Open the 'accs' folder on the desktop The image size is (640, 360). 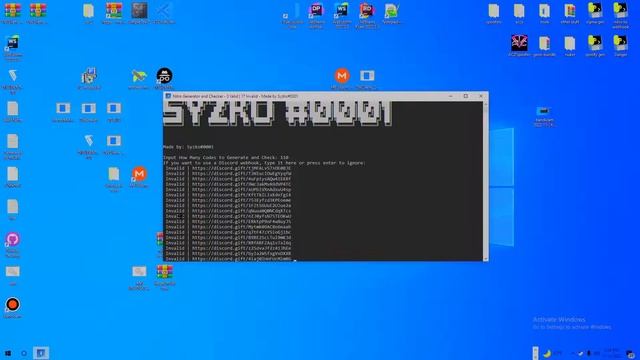[x=519, y=11]
